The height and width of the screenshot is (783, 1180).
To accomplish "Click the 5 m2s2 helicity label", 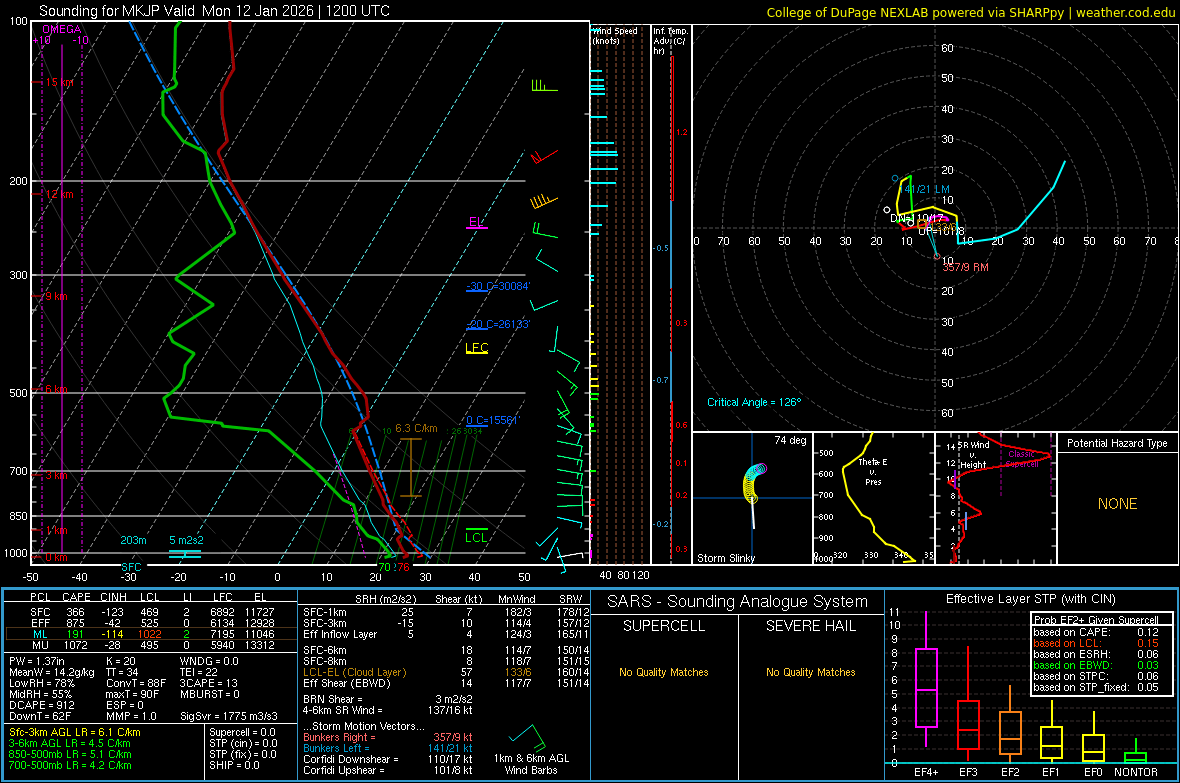I will 186,540.
